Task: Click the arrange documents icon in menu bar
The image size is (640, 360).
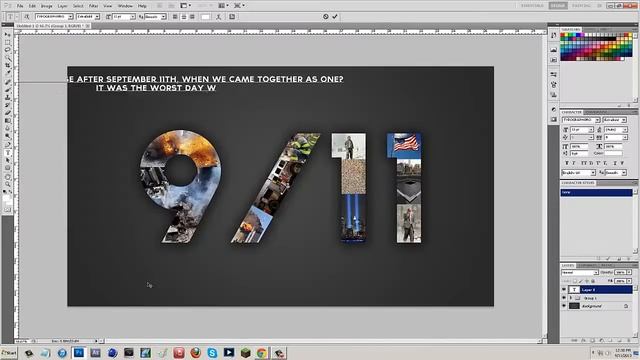Action: click(x=222, y=6)
